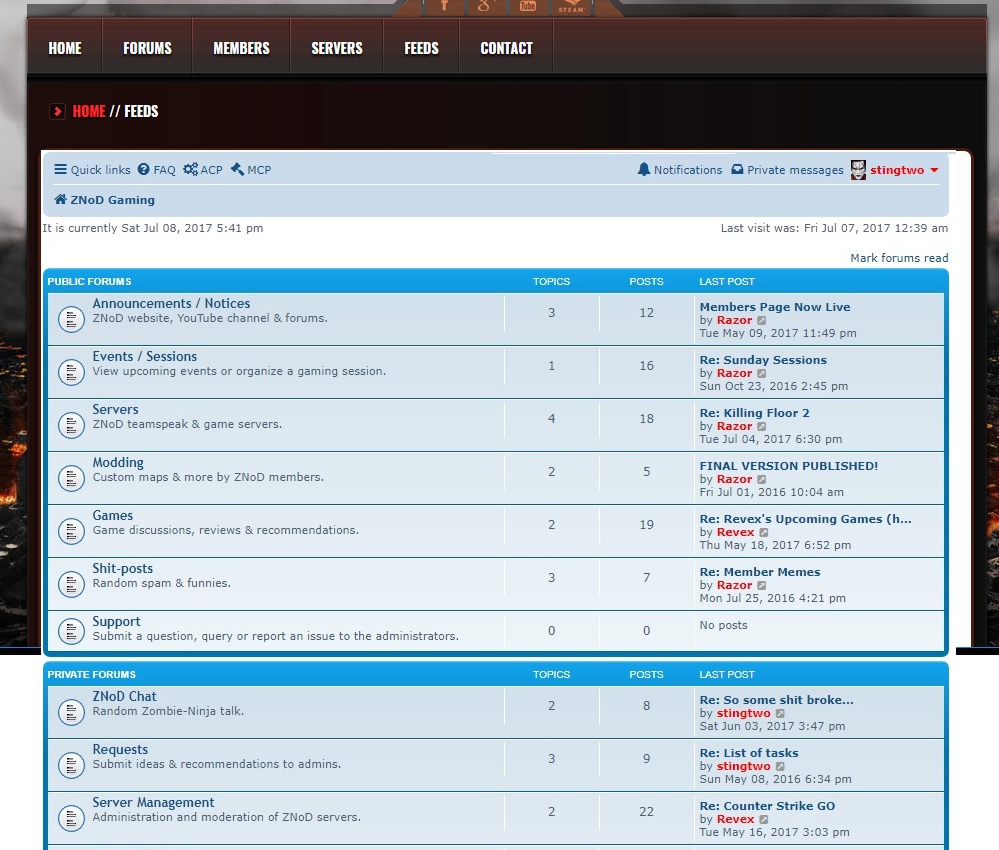
Task: View latest post icon in Servers row
Action: pyautogui.click(x=762, y=427)
